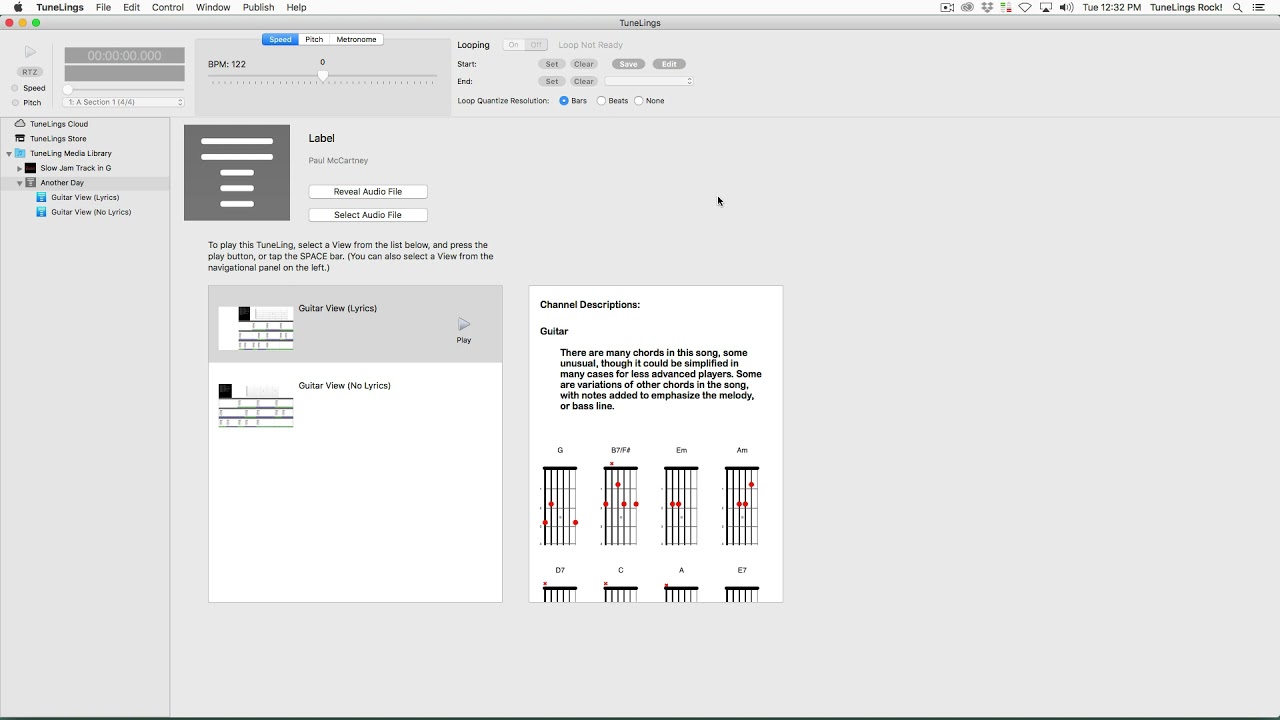The width and height of the screenshot is (1280, 720).
Task: Click the loop Save button
Action: pyautogui.click(x=628, y=64)
